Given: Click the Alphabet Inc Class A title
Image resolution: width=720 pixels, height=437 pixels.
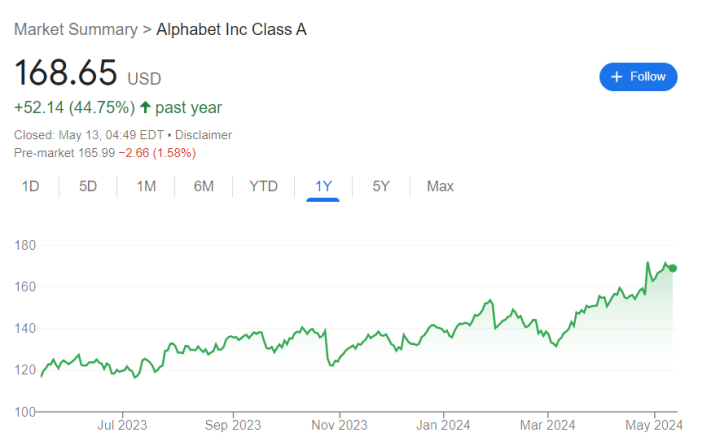Looking at the screenshot, I should tap(231, 29).
